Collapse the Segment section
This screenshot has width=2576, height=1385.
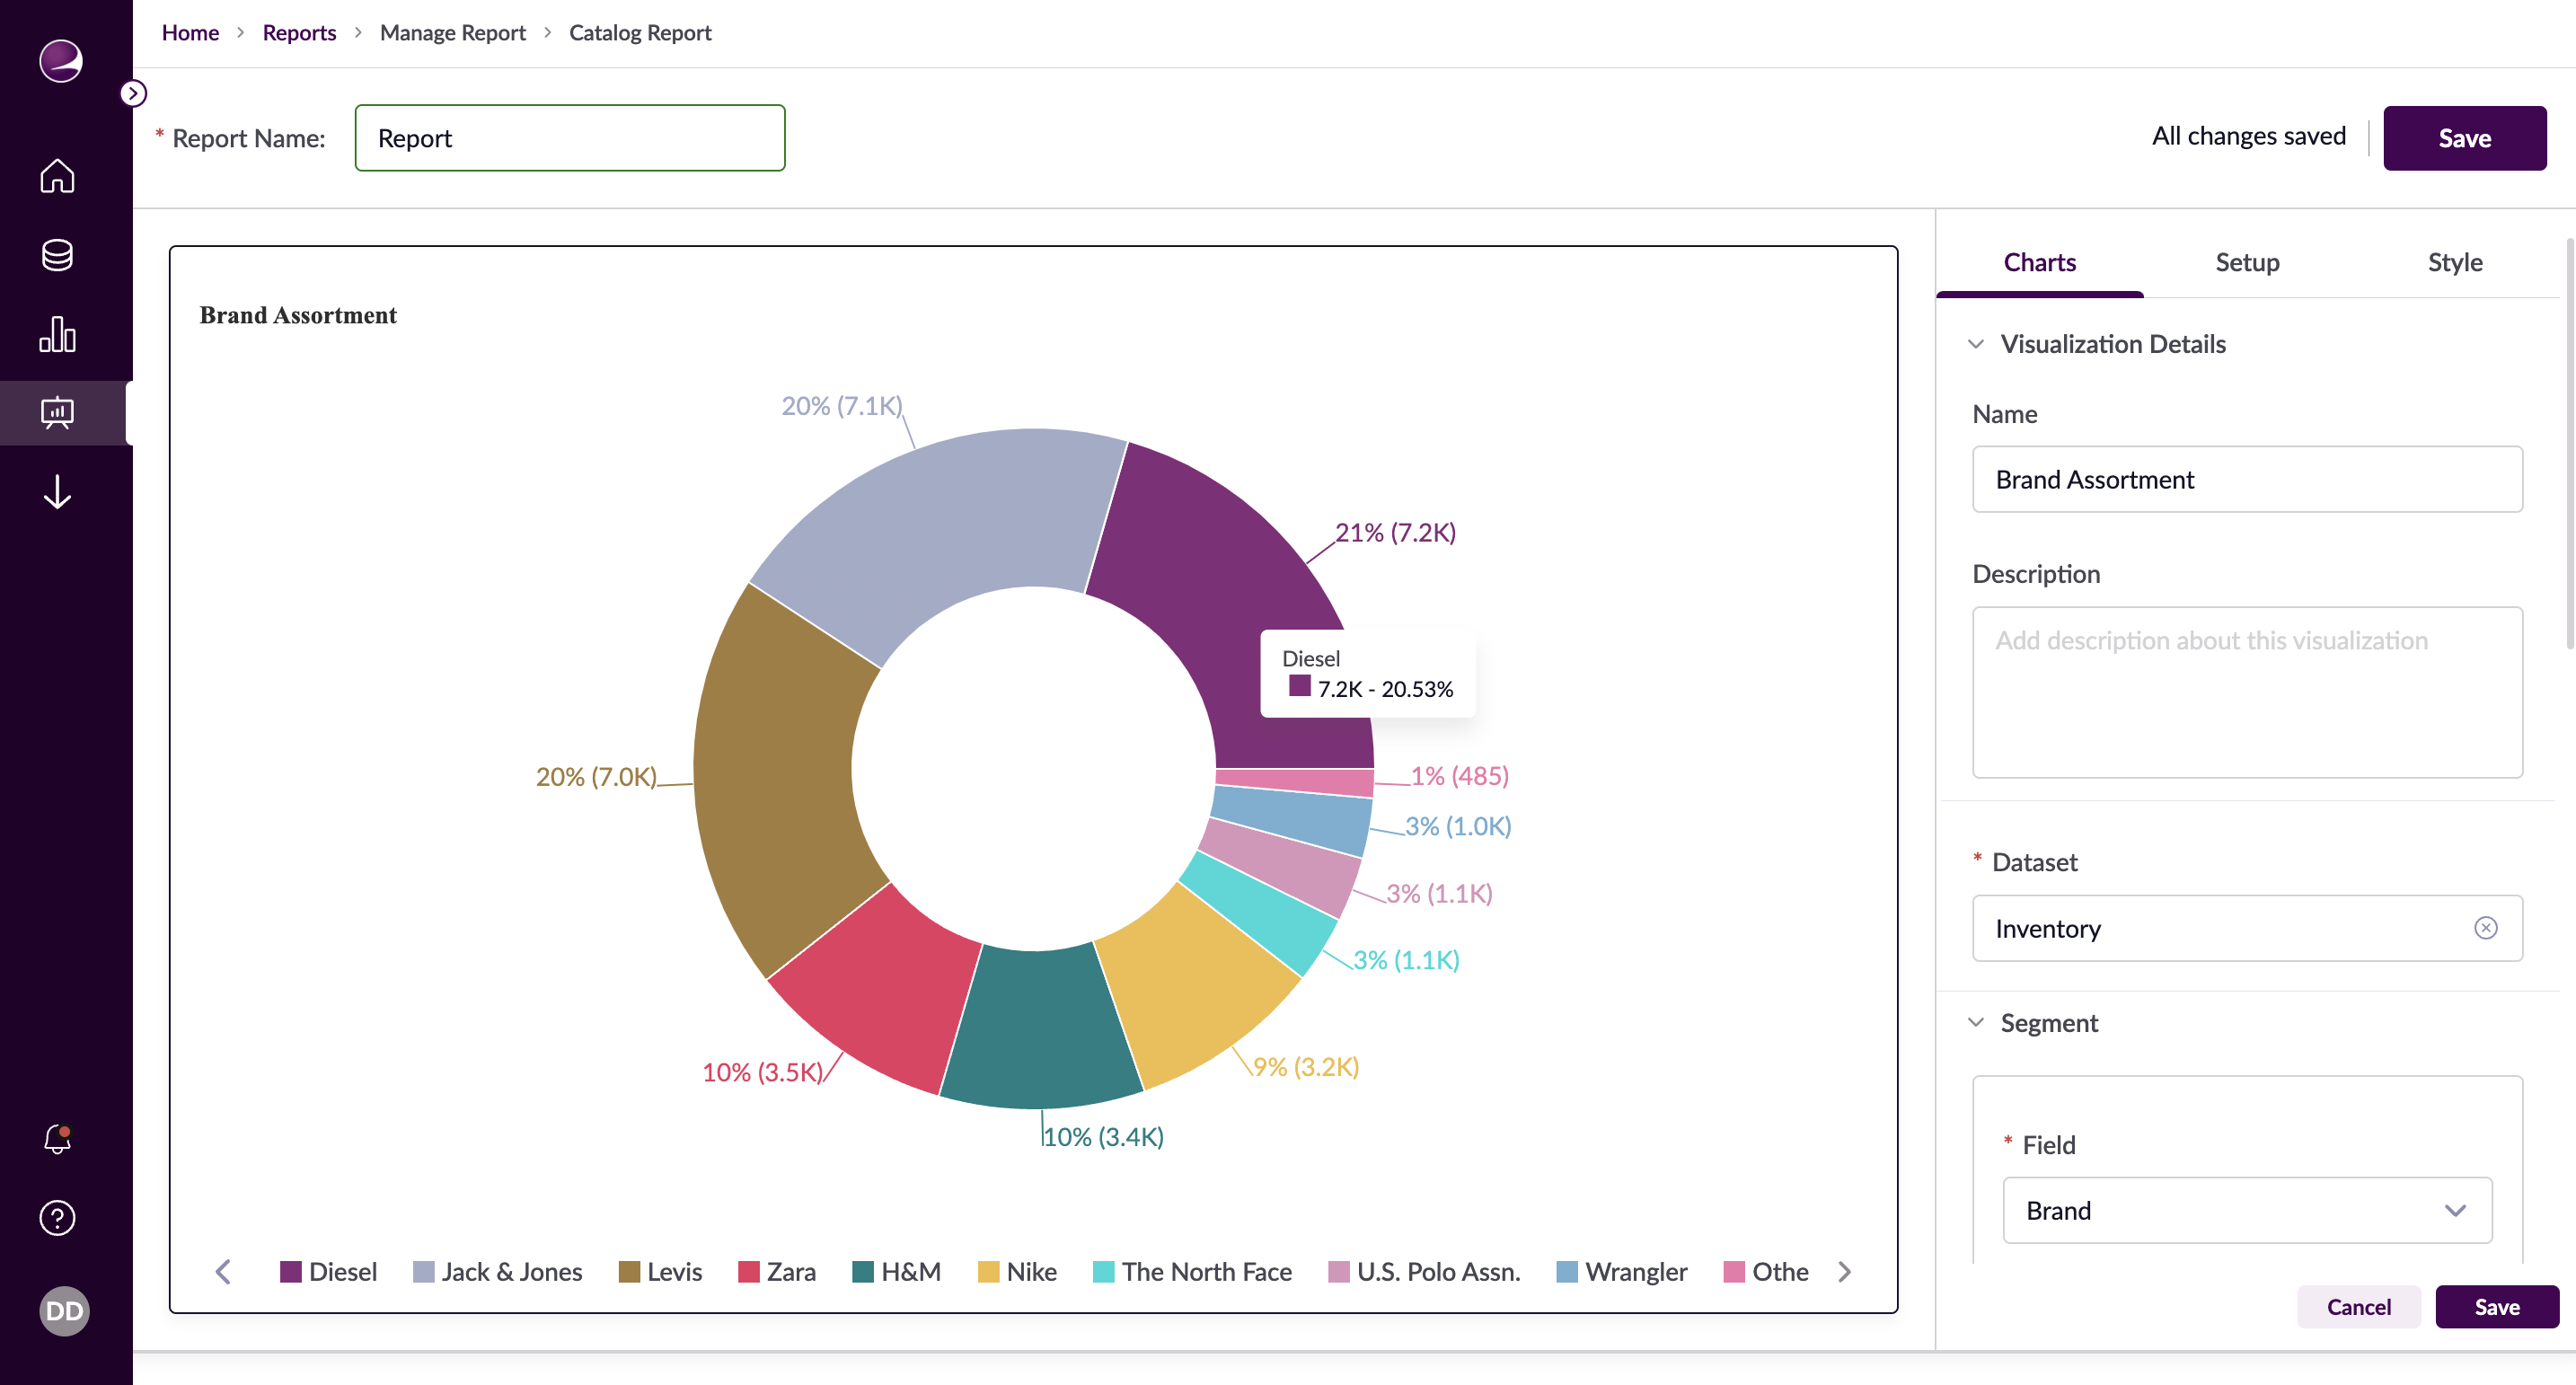click(x=1976, y=1023)
